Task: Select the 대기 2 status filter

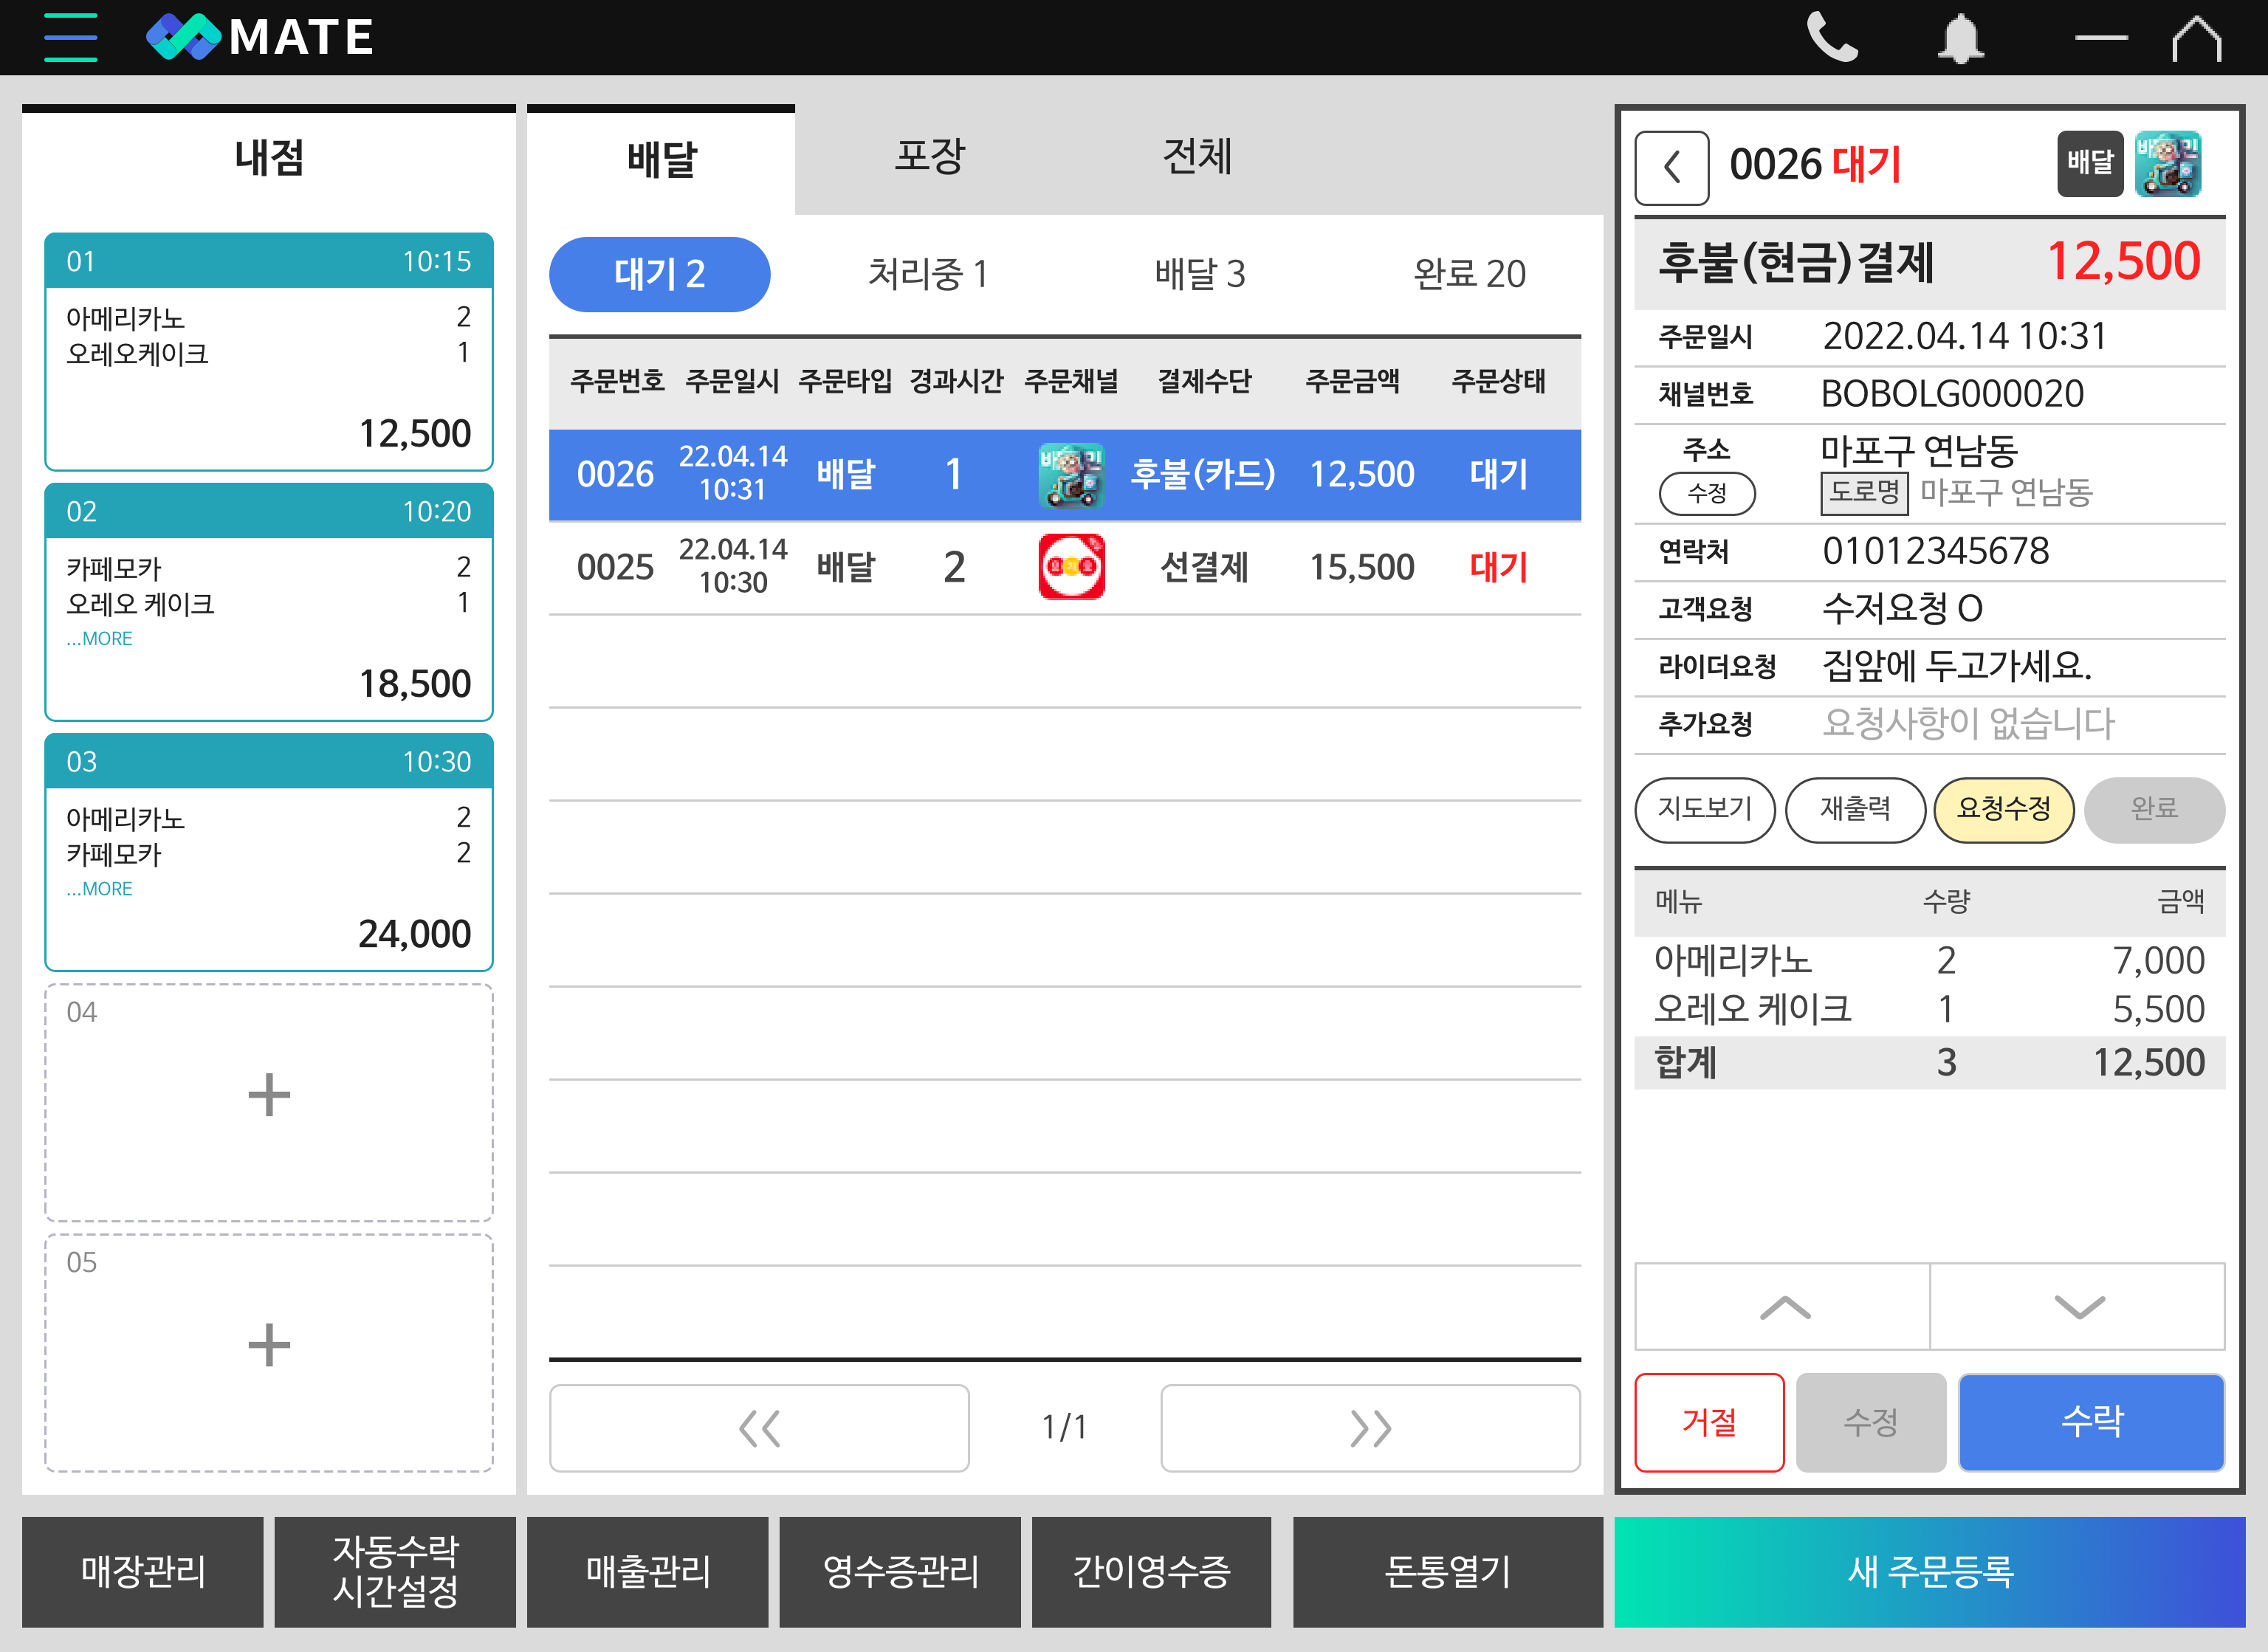Action: point(659,274)
